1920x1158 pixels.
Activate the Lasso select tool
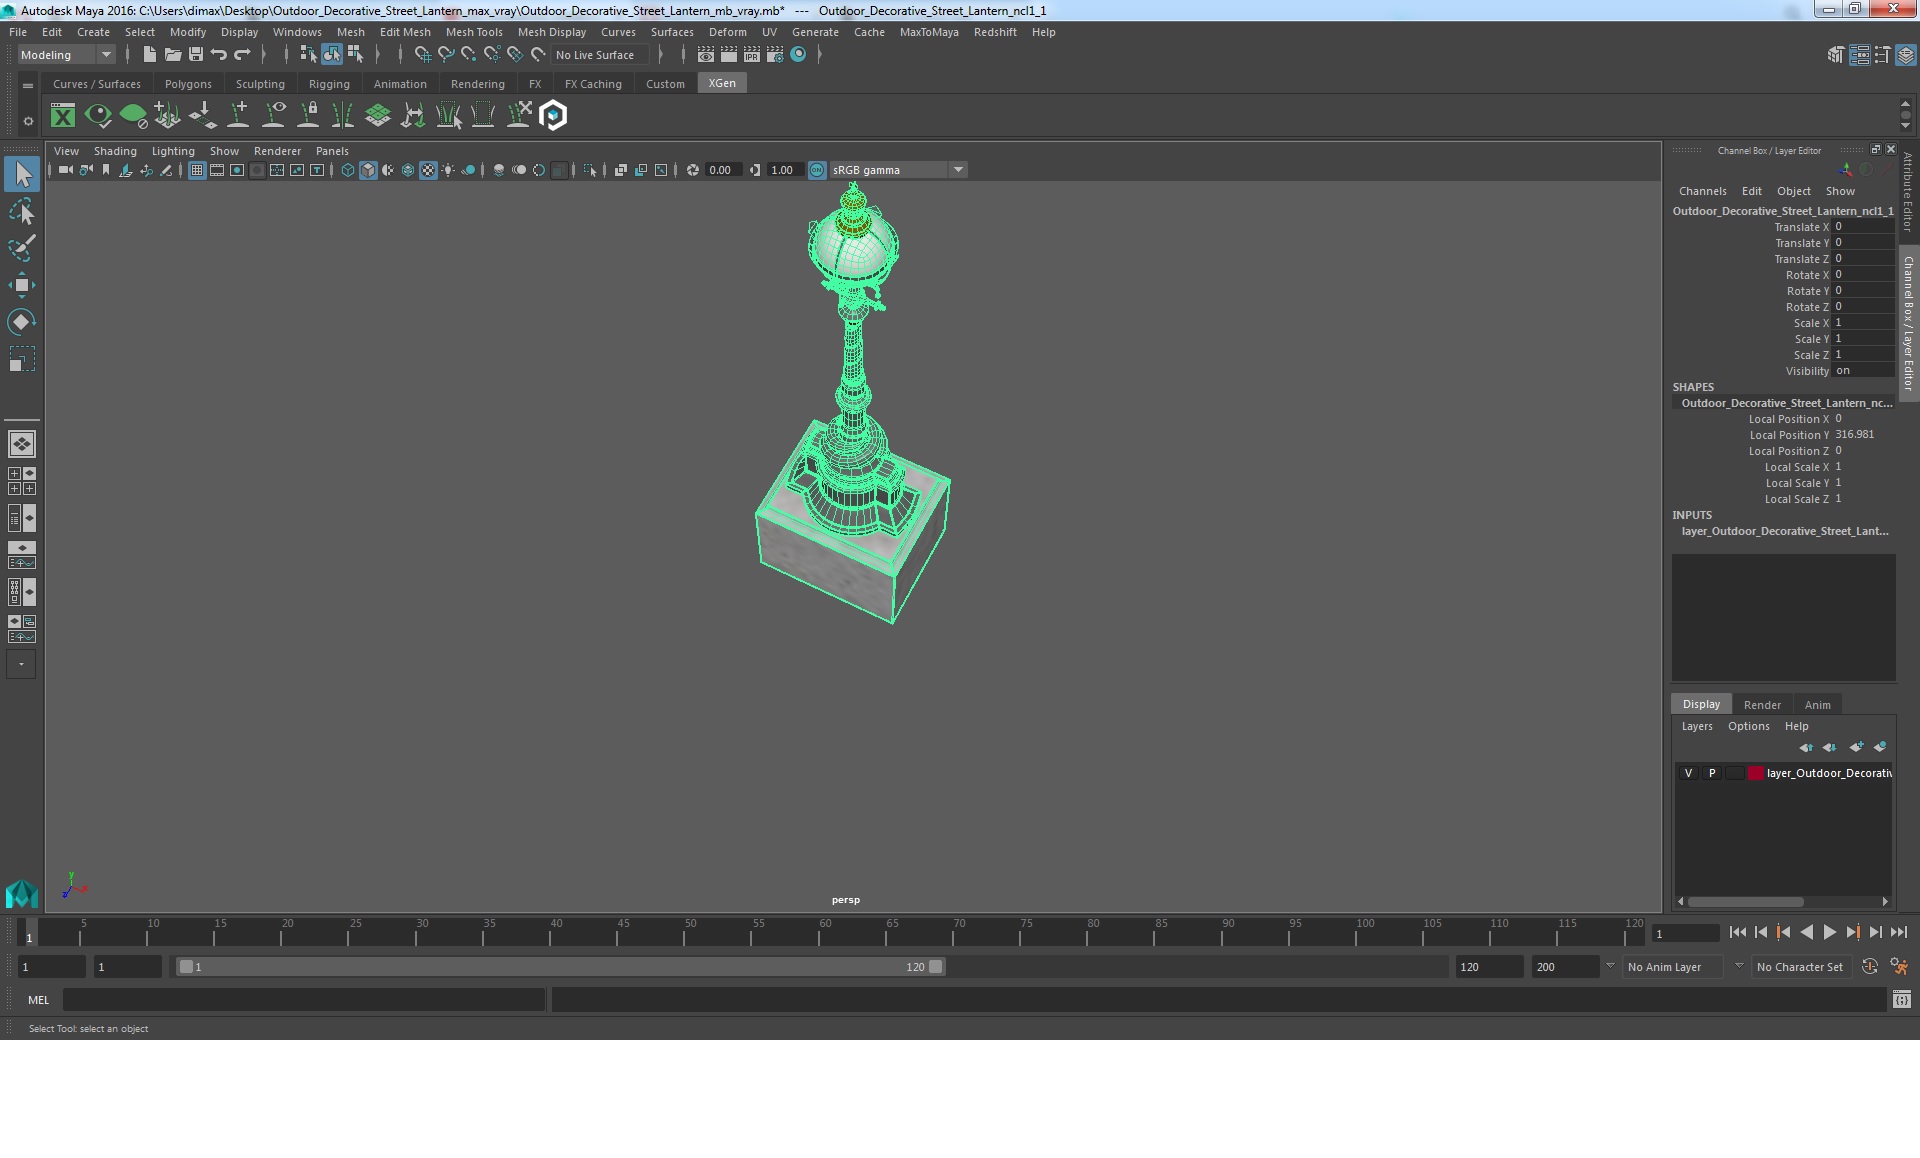coord(21,212)
